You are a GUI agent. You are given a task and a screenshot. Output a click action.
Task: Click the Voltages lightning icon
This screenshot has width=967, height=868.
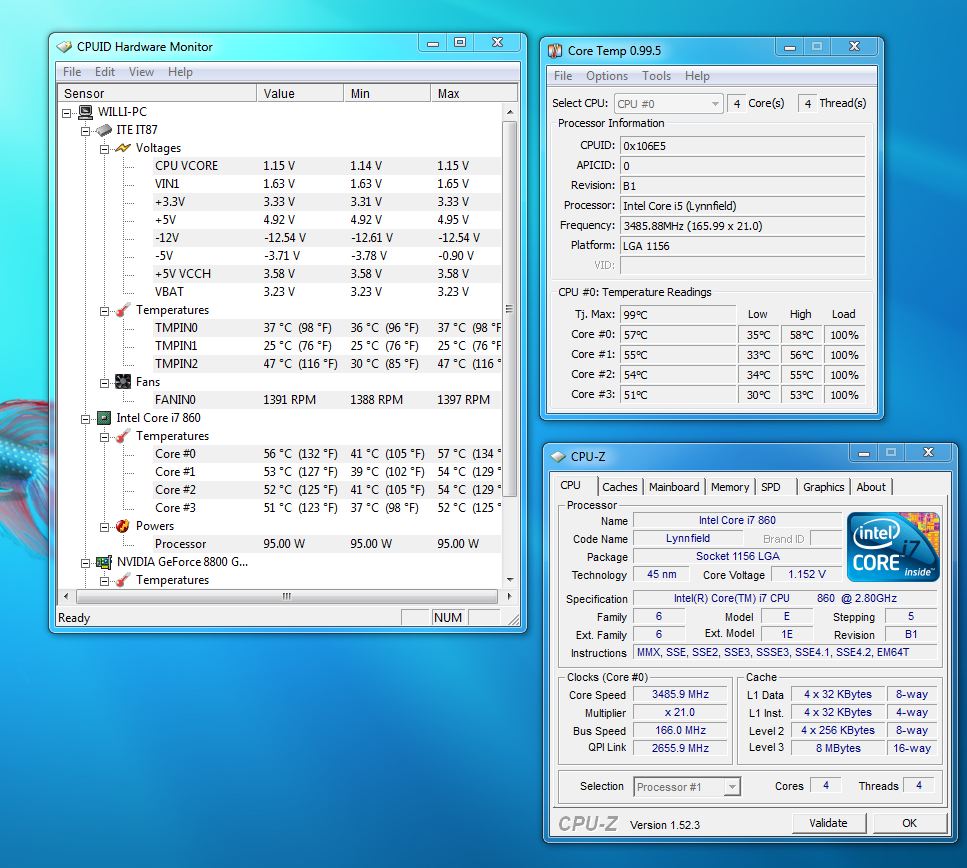tap(123, 148)
